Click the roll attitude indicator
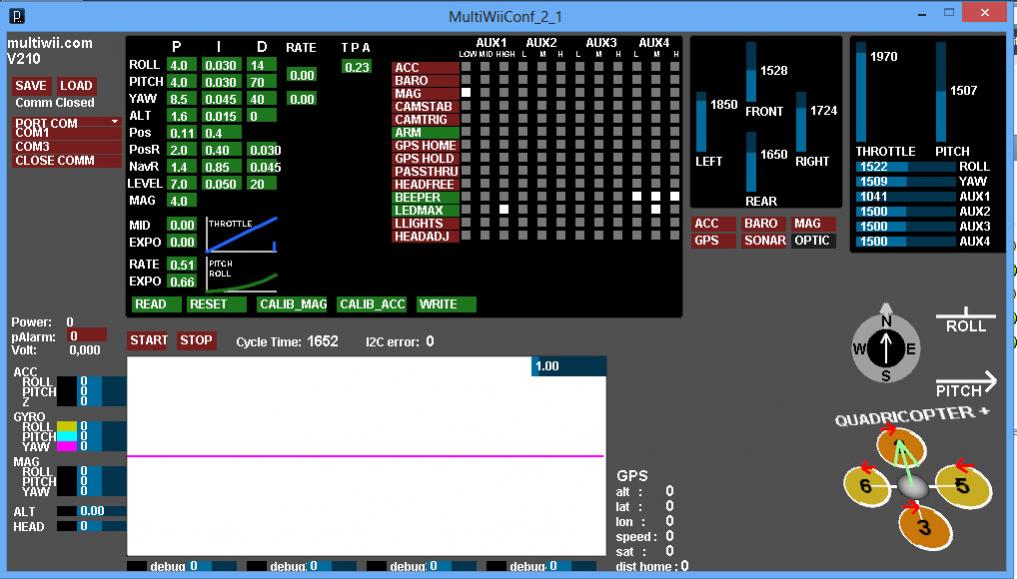The width and height of the screenshot is (1017, 579). tap(966, 320)
